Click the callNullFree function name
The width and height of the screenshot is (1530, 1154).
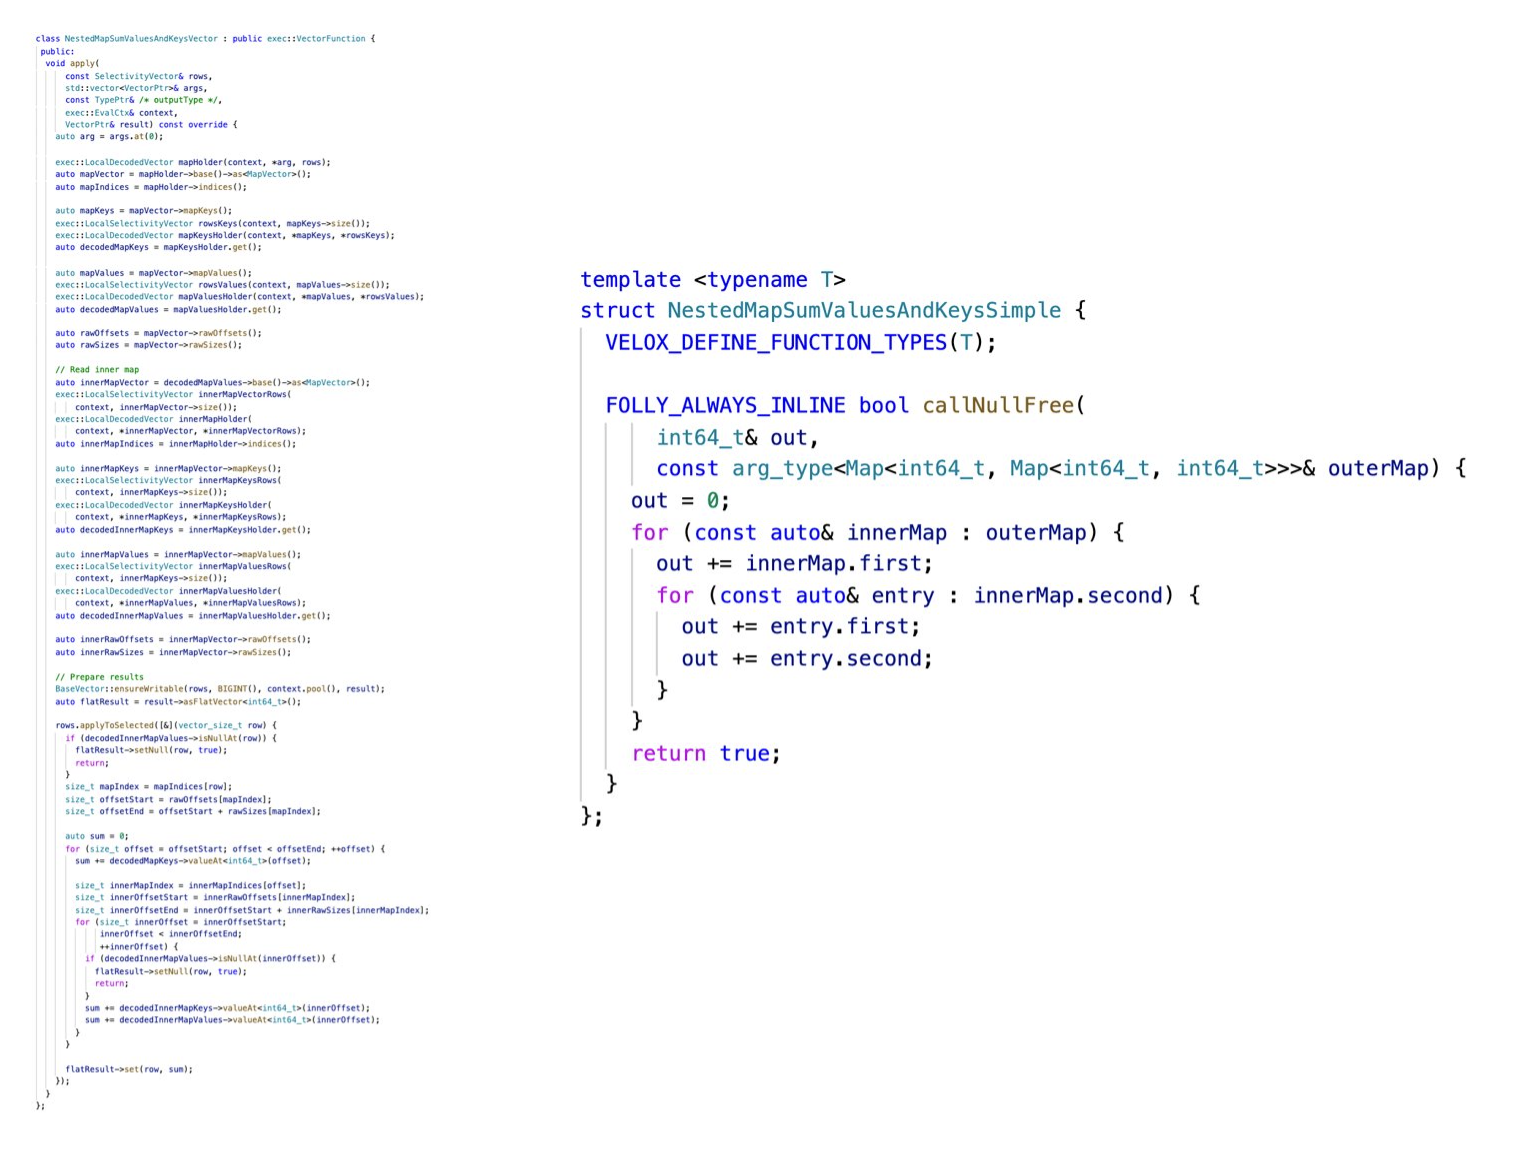[x=997, y=406]
